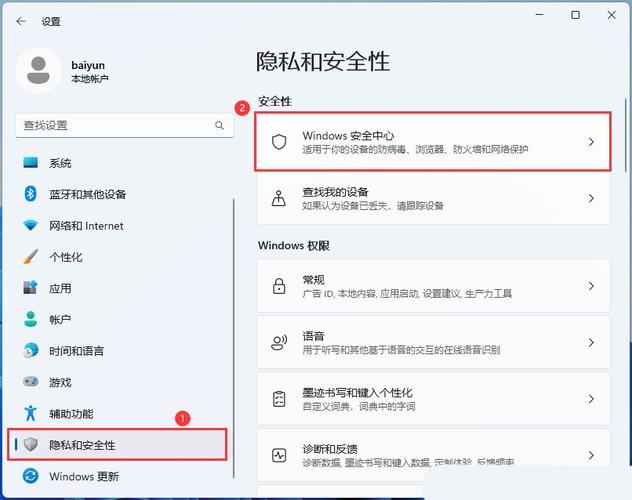
Task: Click the shield icon of Windows 安全中心
Action: click(279, 142)
